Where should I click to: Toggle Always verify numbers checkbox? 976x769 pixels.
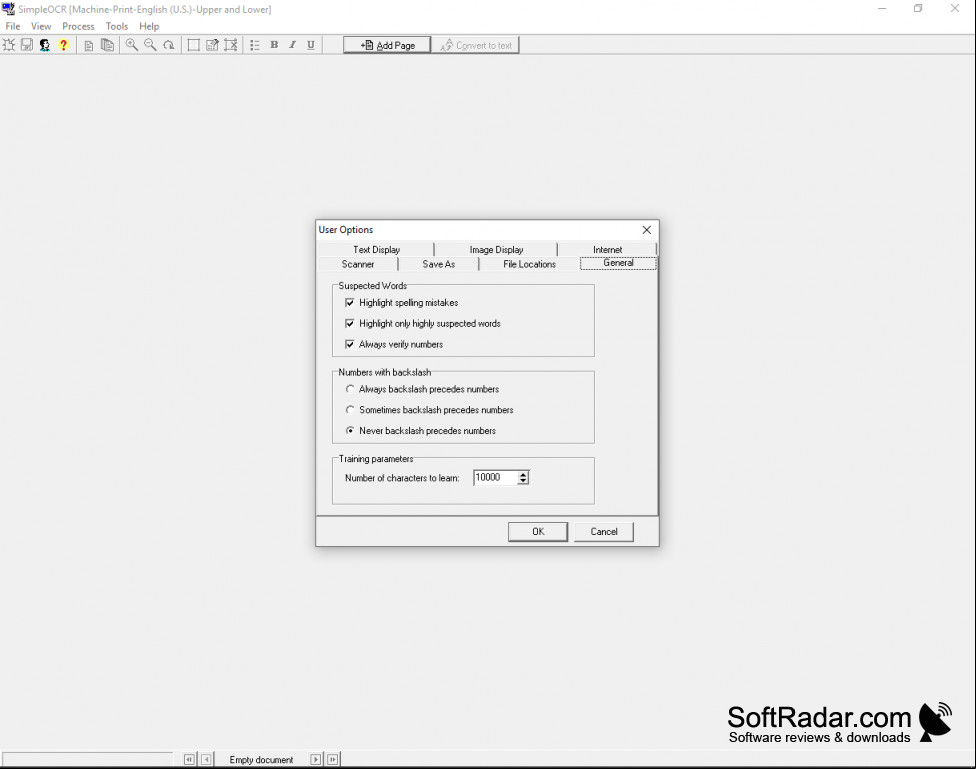coord(350,344)
